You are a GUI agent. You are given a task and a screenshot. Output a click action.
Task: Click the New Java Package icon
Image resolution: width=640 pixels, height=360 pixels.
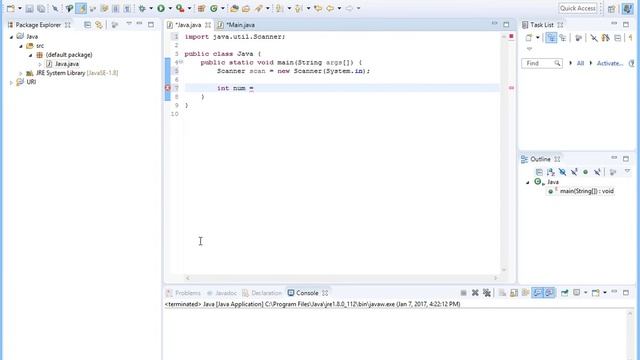(x=201, y=8)
